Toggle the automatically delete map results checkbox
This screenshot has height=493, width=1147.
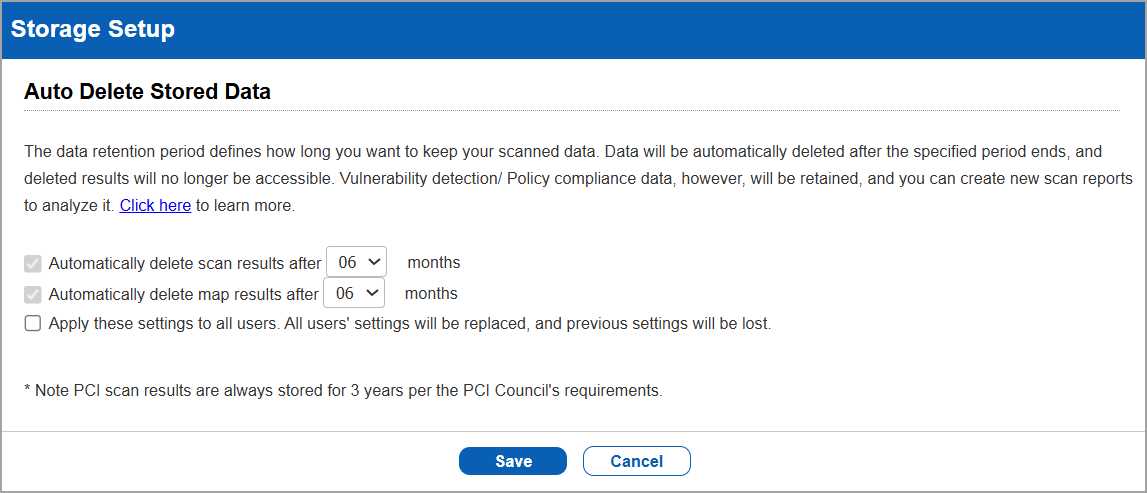[x=33, y=294]
